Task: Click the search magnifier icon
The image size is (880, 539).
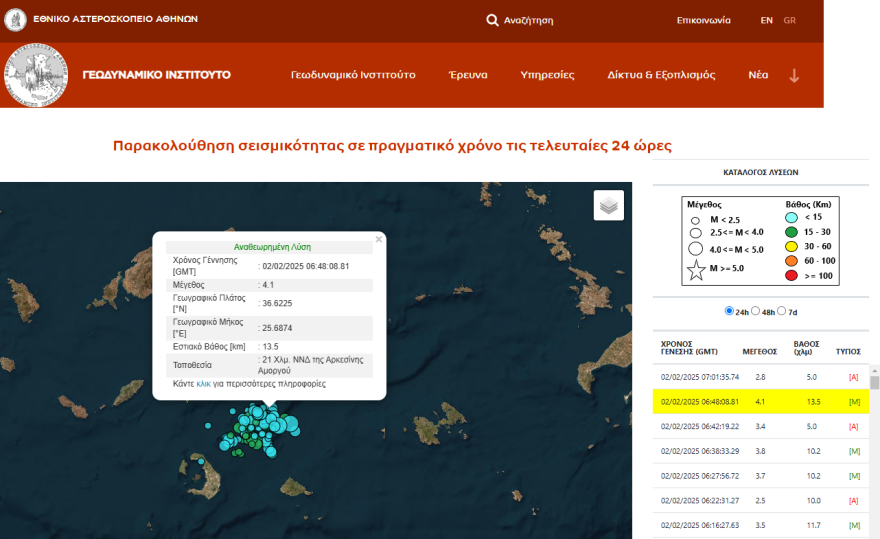Action: pos(492,20)
